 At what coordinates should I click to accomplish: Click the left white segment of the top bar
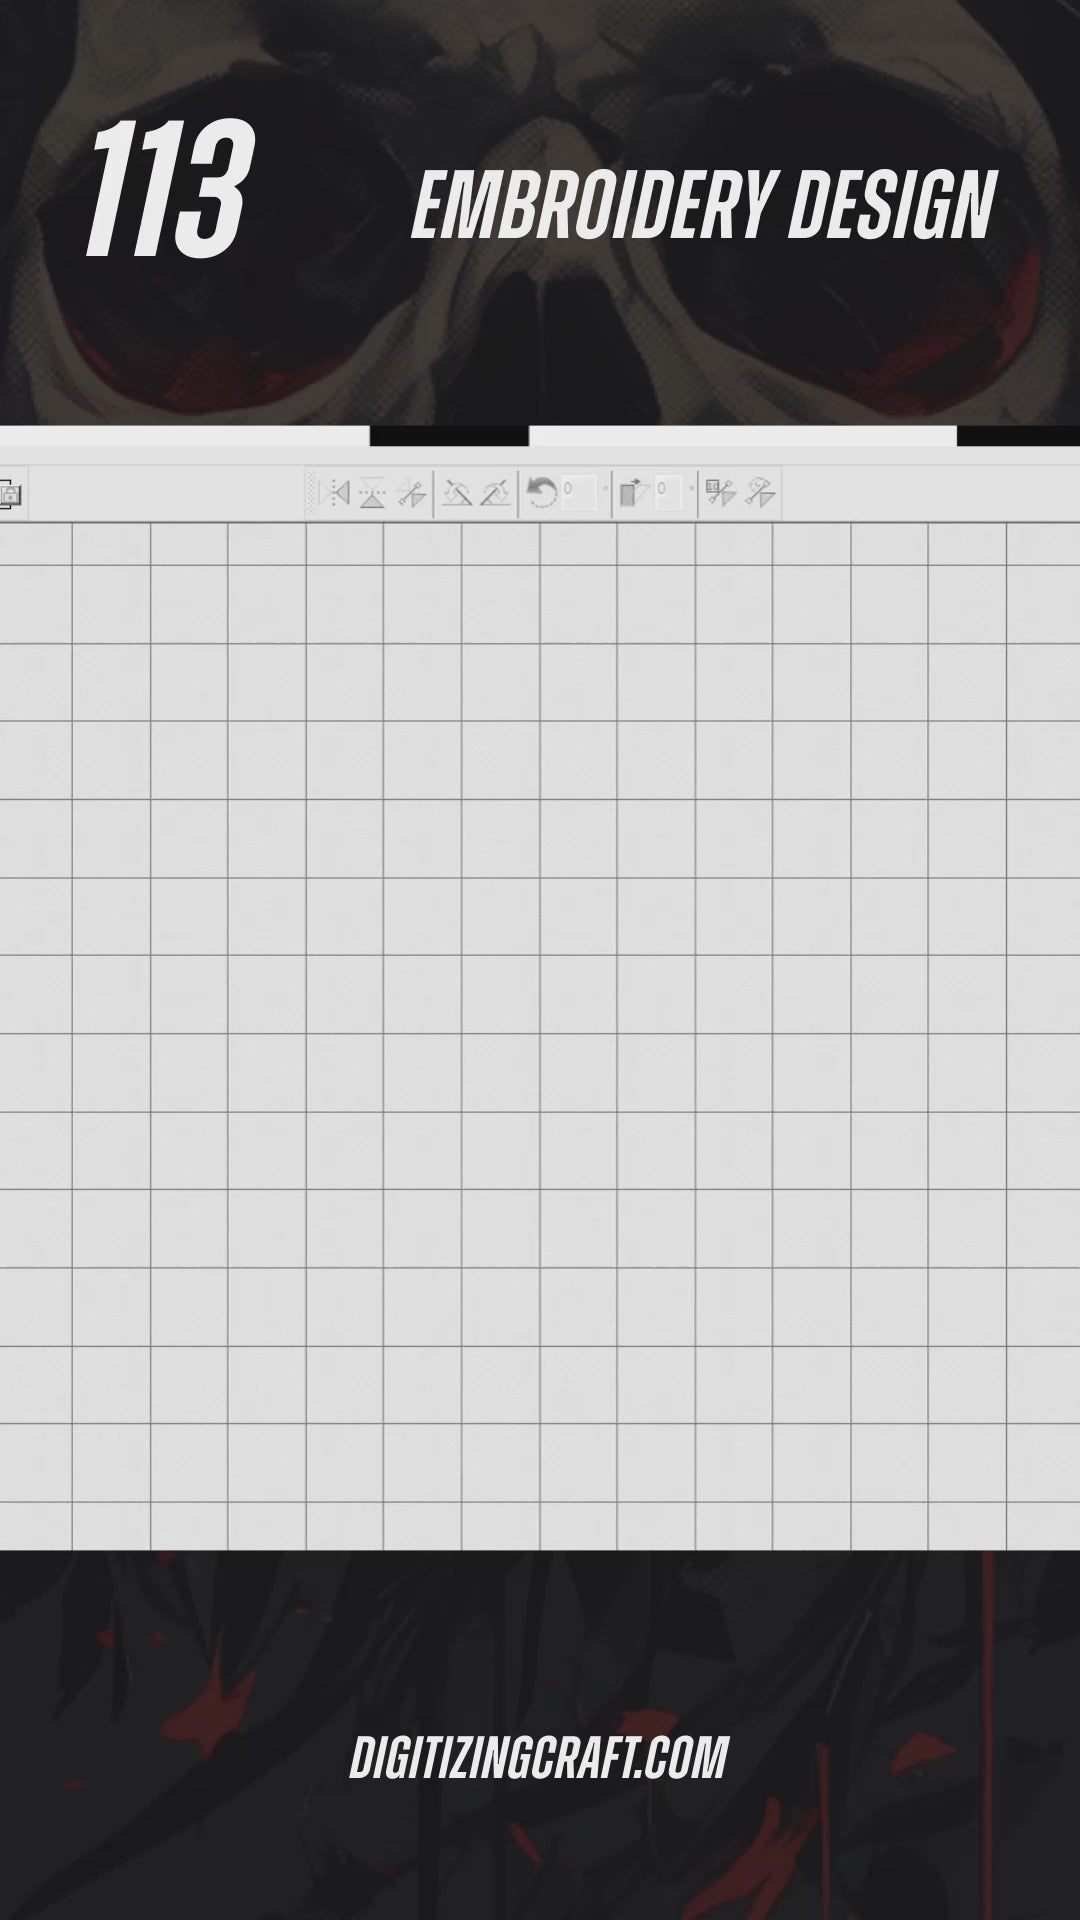pos(185,436)
